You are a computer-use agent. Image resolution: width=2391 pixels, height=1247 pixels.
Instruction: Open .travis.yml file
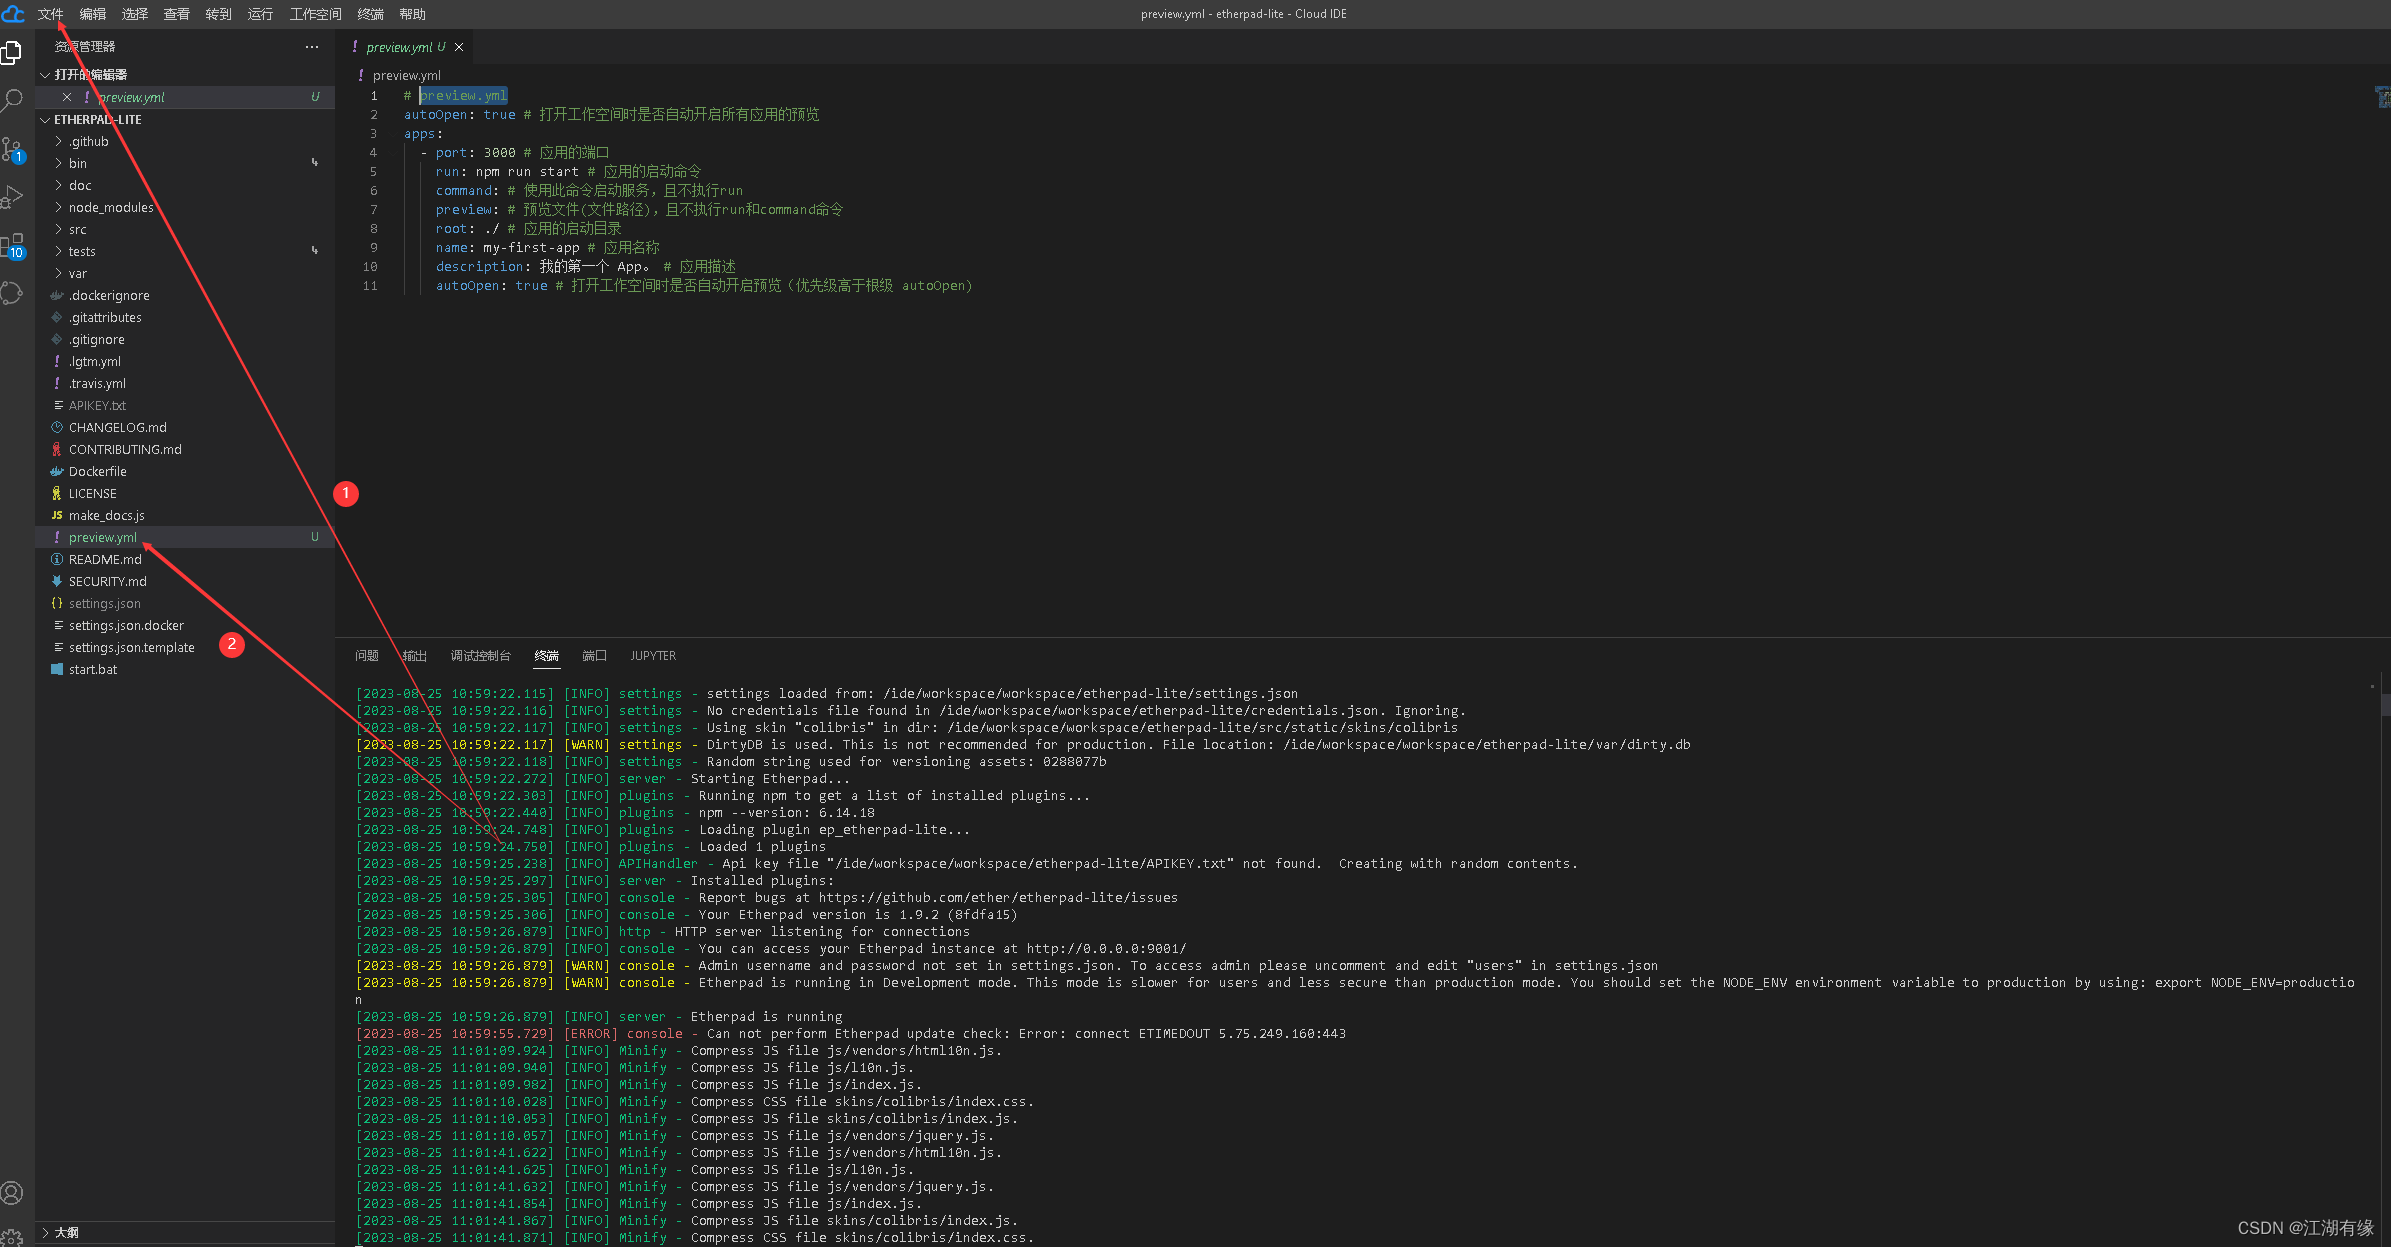tap(185, 383)
